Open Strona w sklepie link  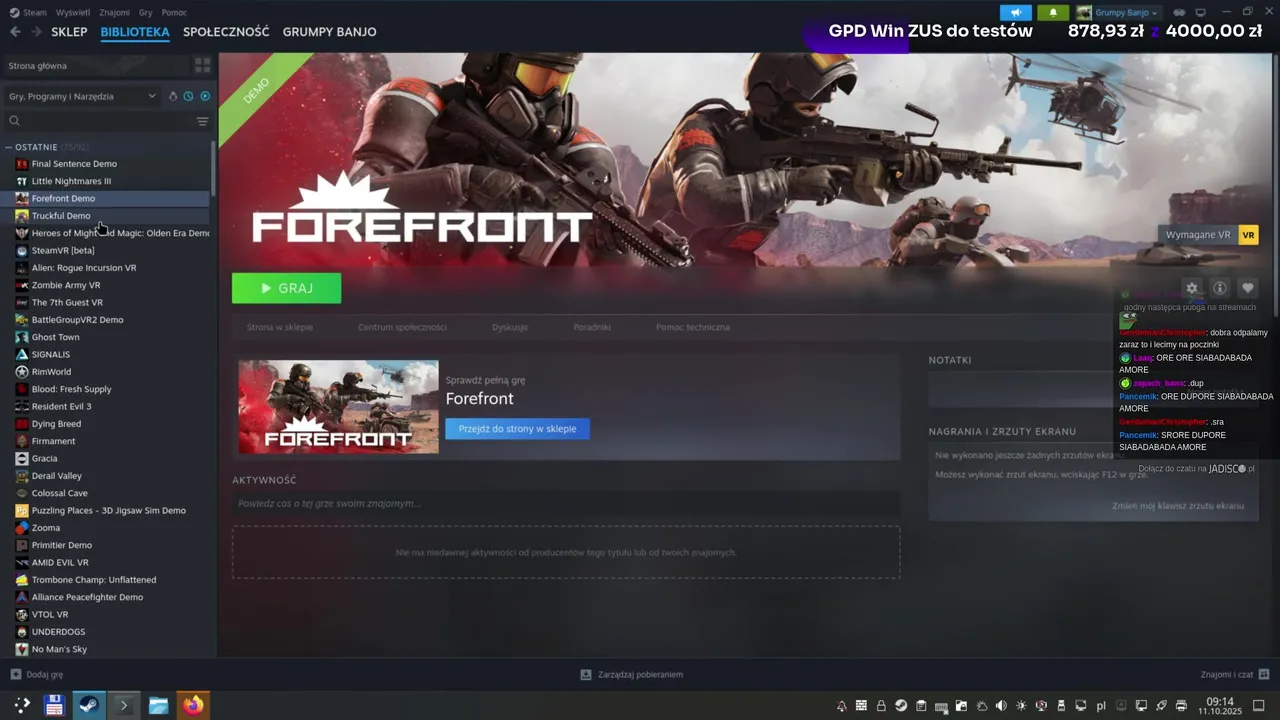280,327
